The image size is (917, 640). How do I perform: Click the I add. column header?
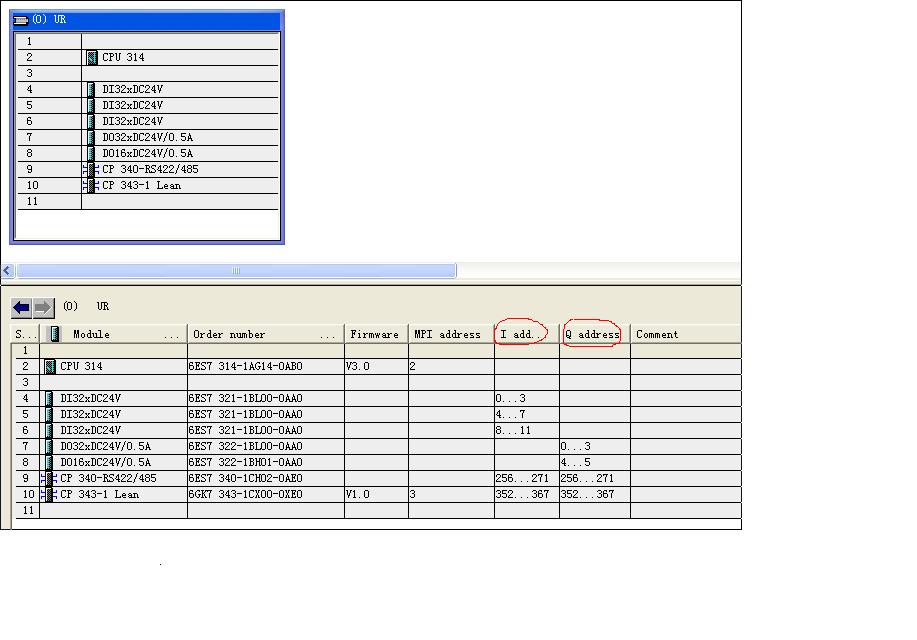(x=526, y=334)
